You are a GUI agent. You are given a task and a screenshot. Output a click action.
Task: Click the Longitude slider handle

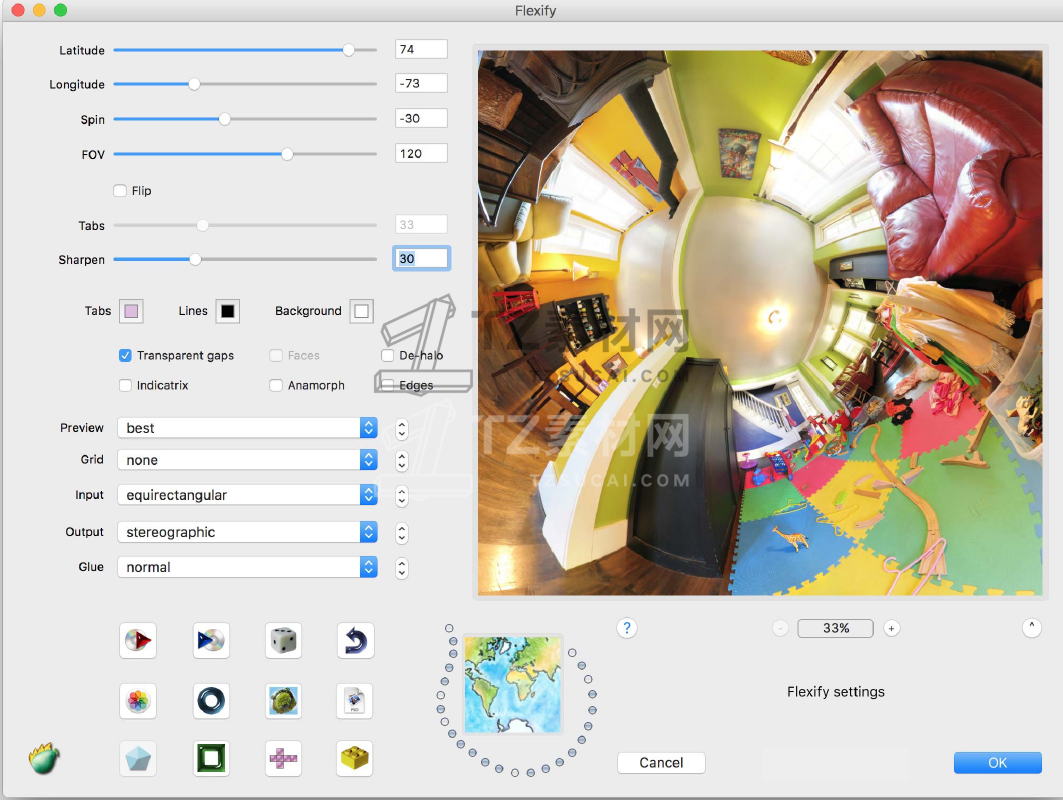point(194,84)
